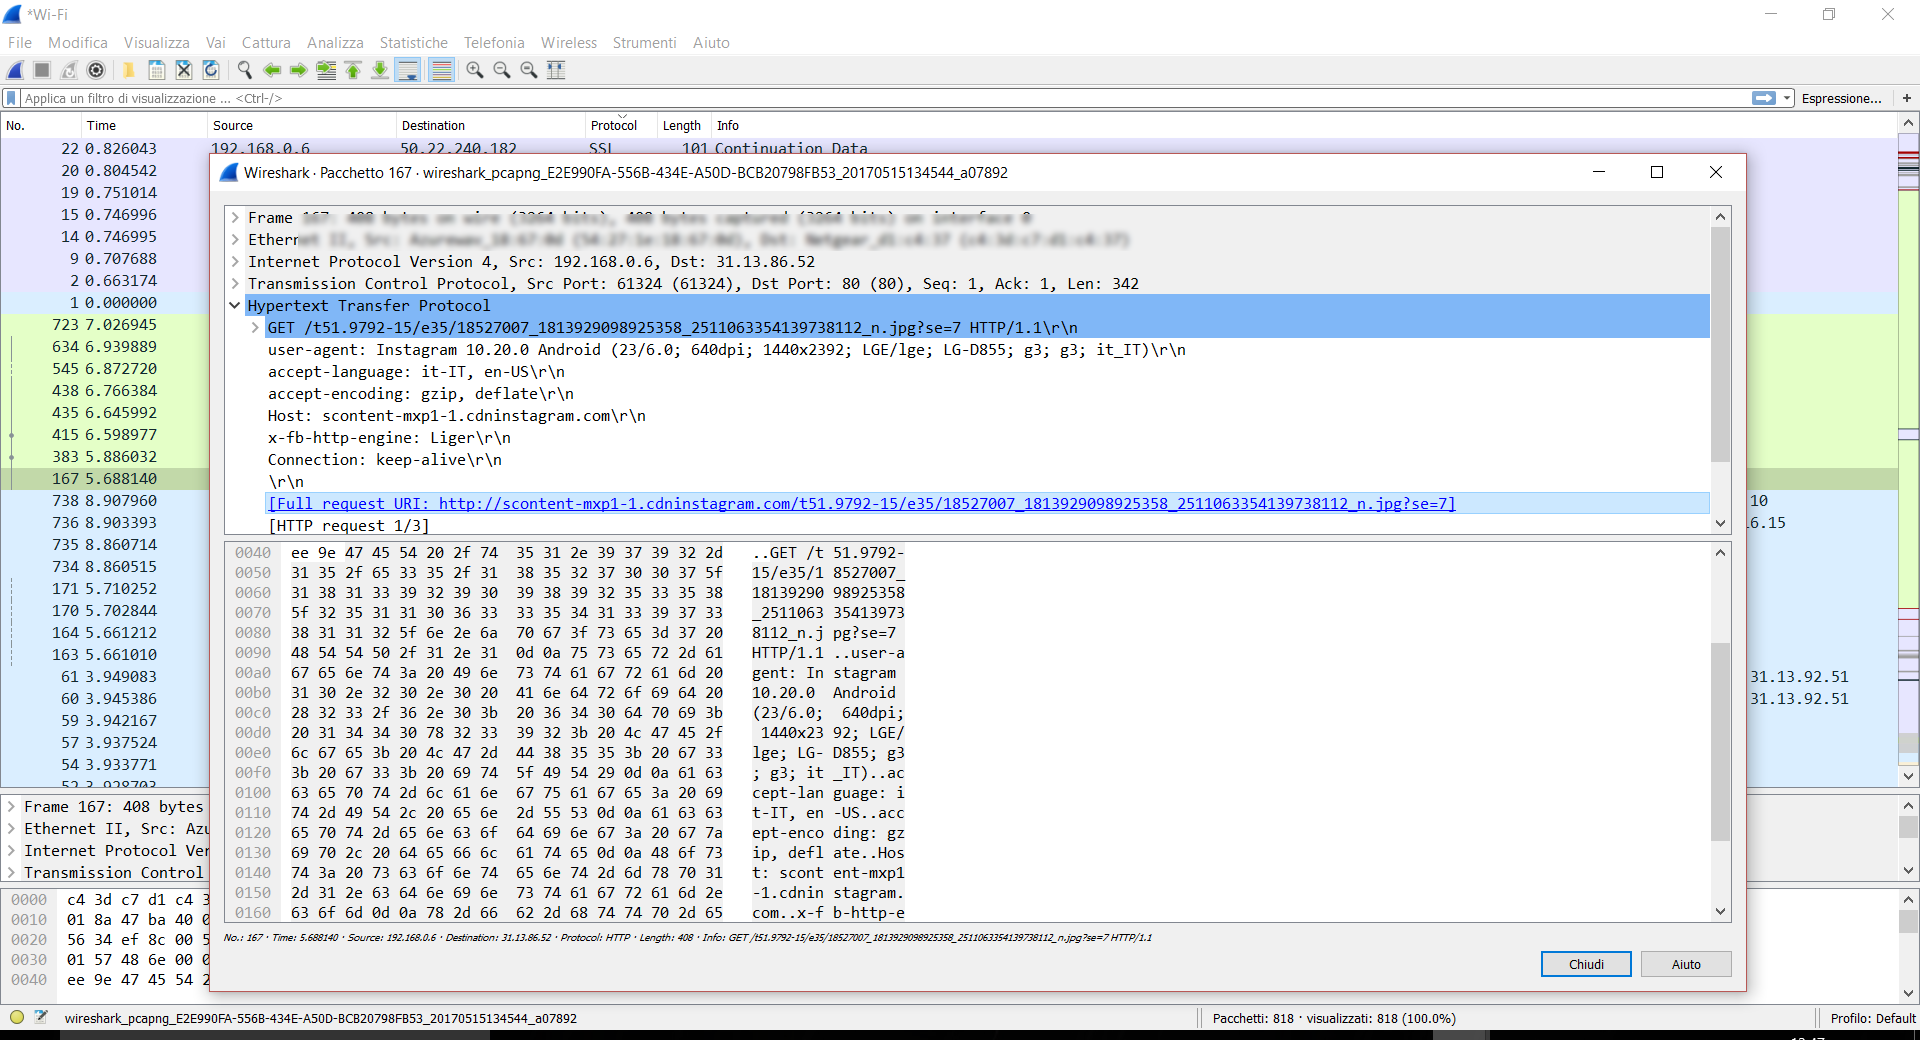Reset text to normal size

[x=529, y=70]
